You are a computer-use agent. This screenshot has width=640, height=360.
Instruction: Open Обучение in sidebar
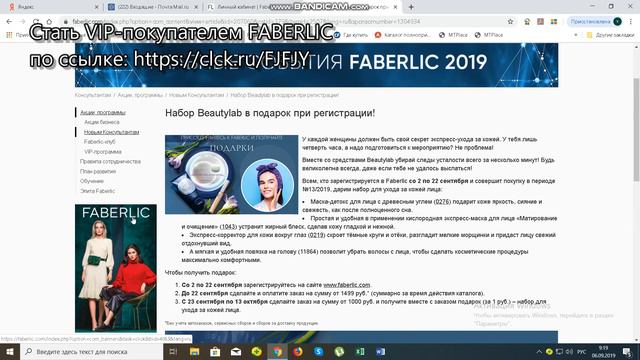(x=92, y=181)
